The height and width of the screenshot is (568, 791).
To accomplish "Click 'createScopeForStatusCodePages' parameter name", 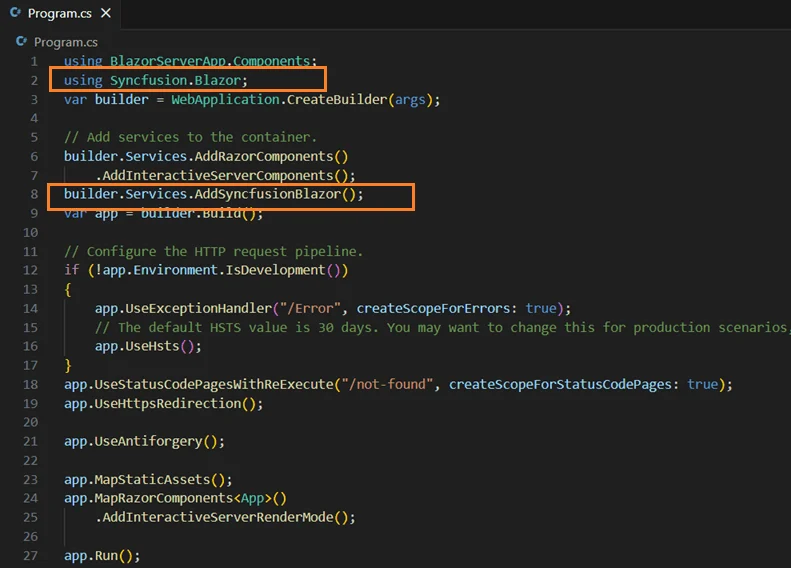I will click(560, 385).
